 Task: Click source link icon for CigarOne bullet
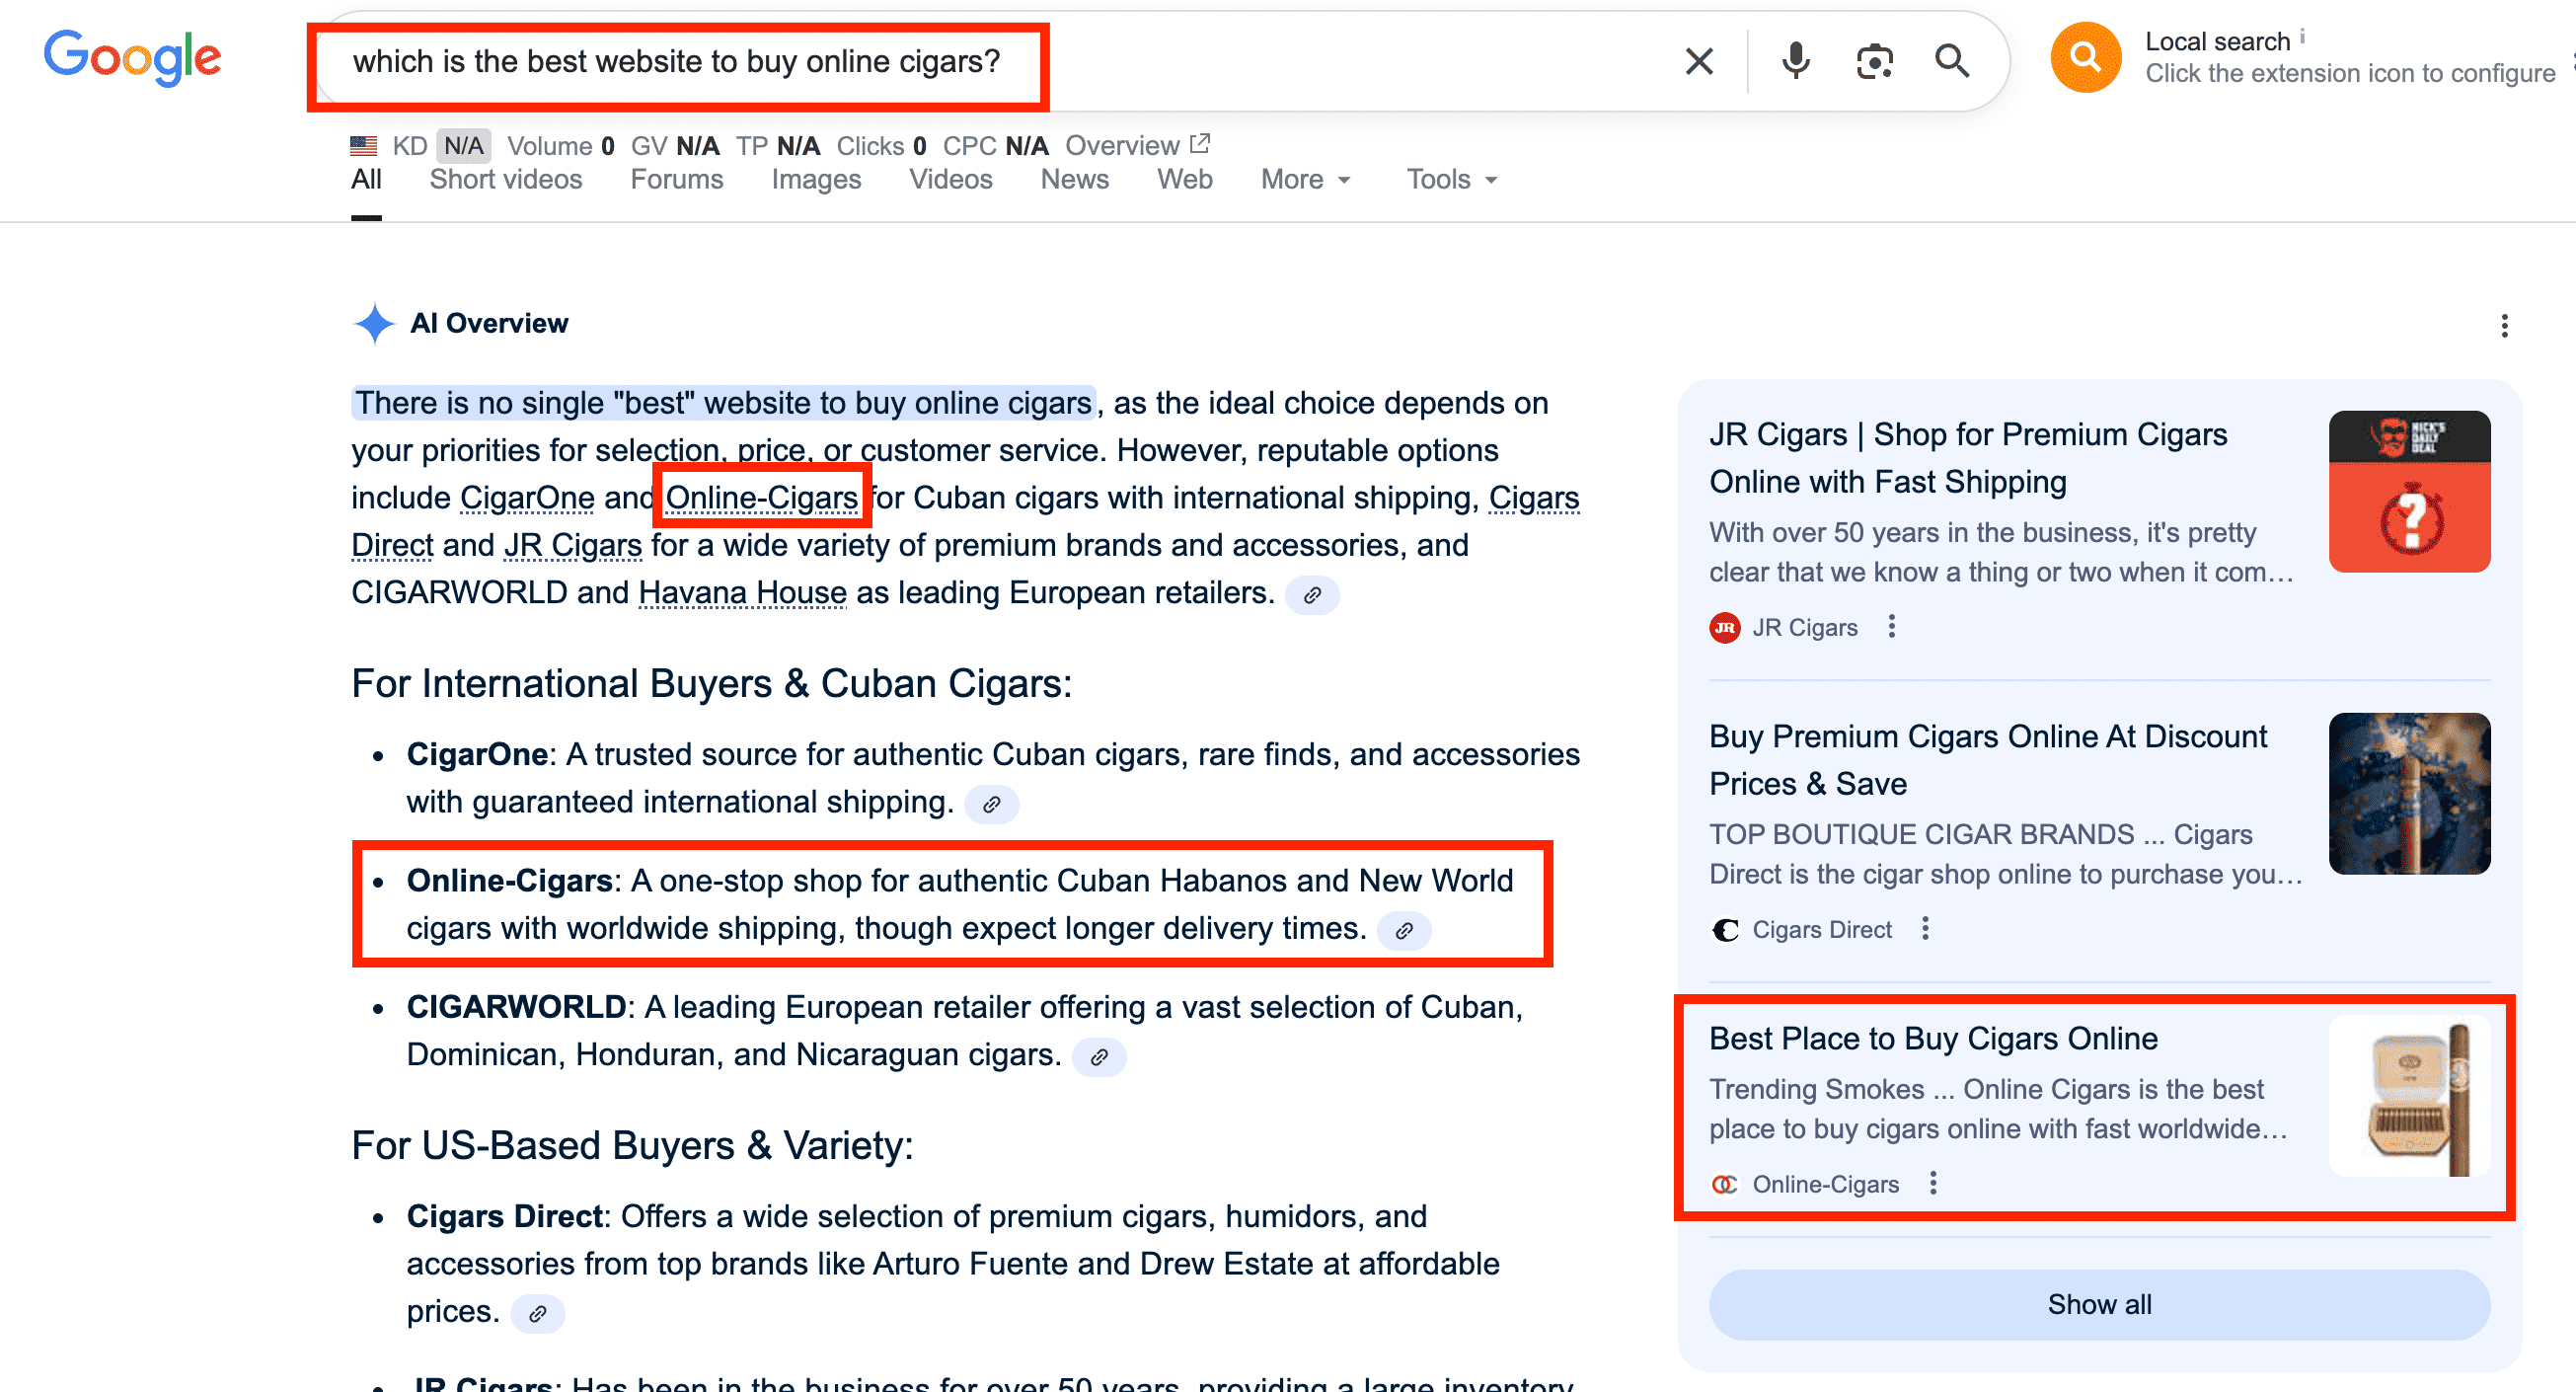click(x=991, y=804)
